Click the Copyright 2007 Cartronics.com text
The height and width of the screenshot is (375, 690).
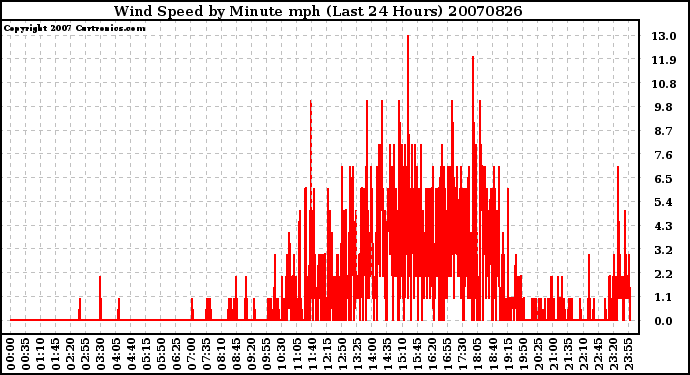[74, 28]
